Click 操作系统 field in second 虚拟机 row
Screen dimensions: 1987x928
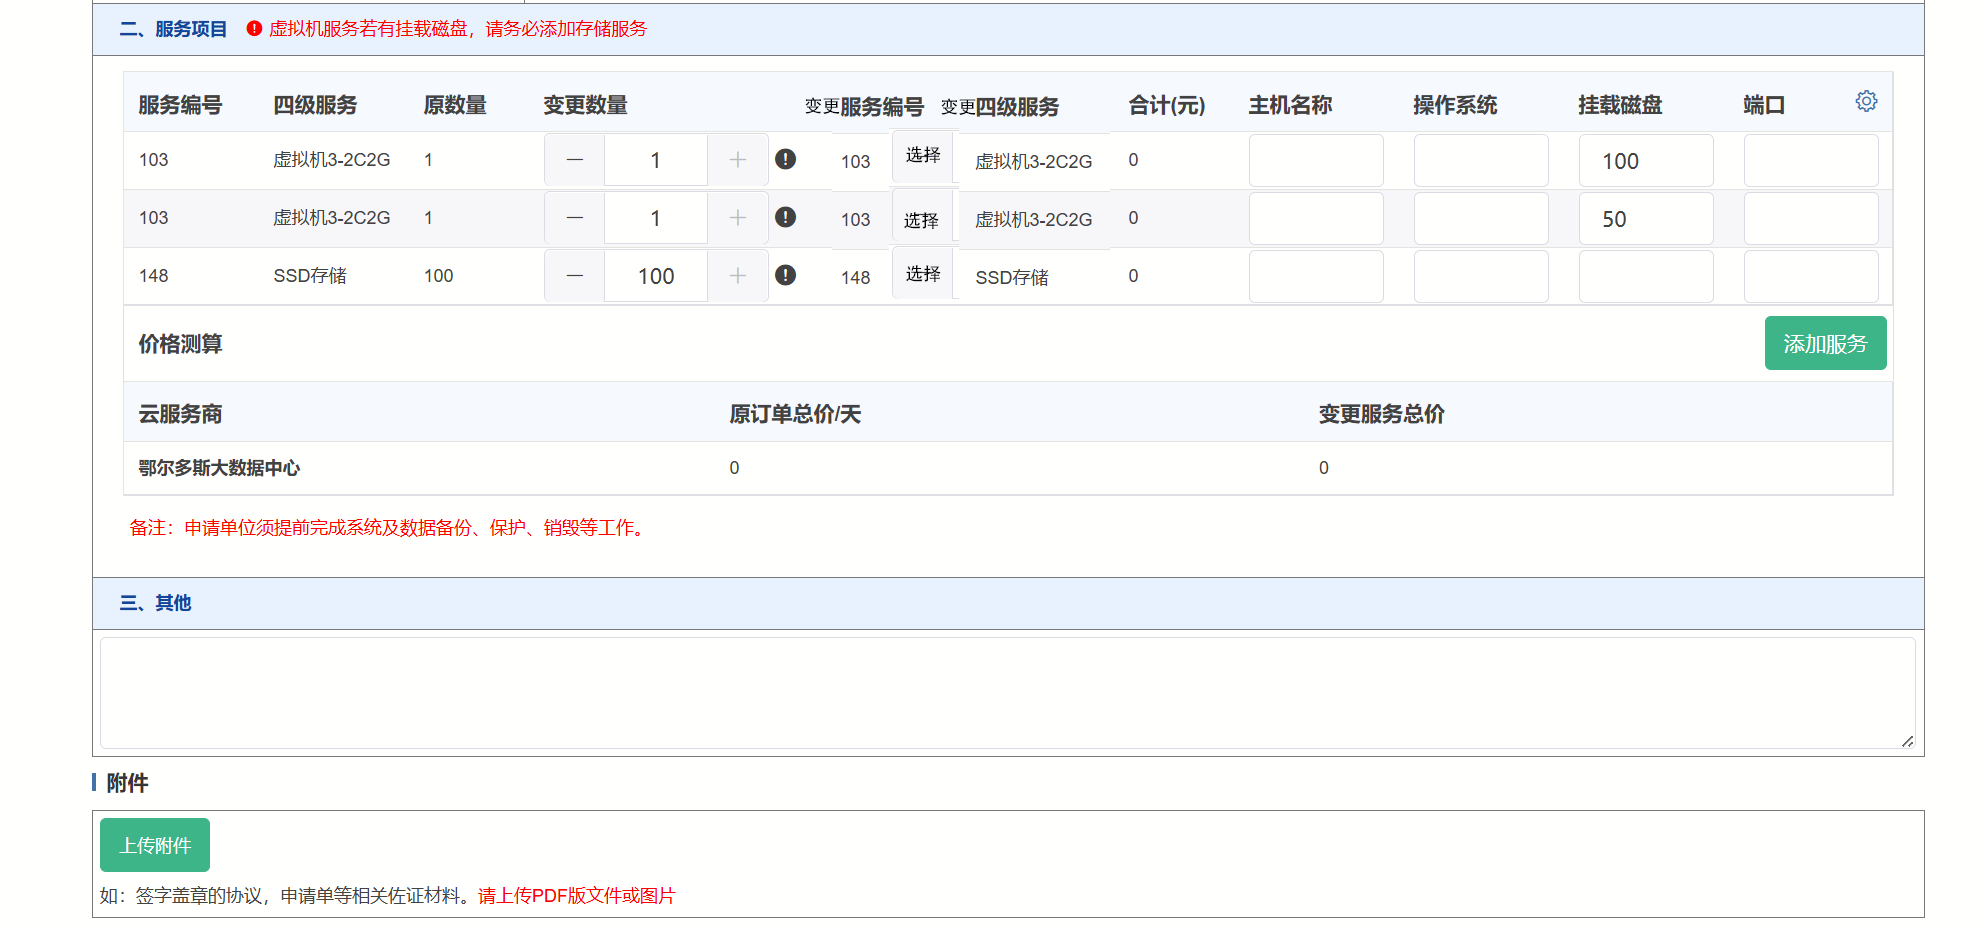(x=1481, y=218)
